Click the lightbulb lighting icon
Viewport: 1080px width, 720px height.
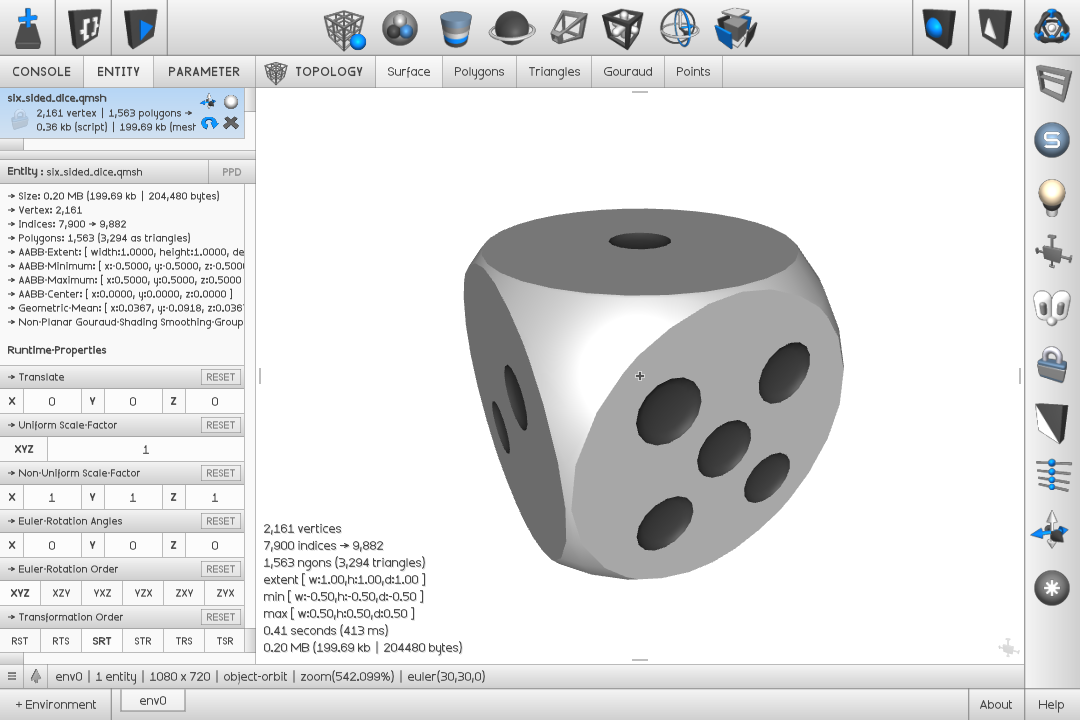pyautogui.click(x=1051, y=197)
